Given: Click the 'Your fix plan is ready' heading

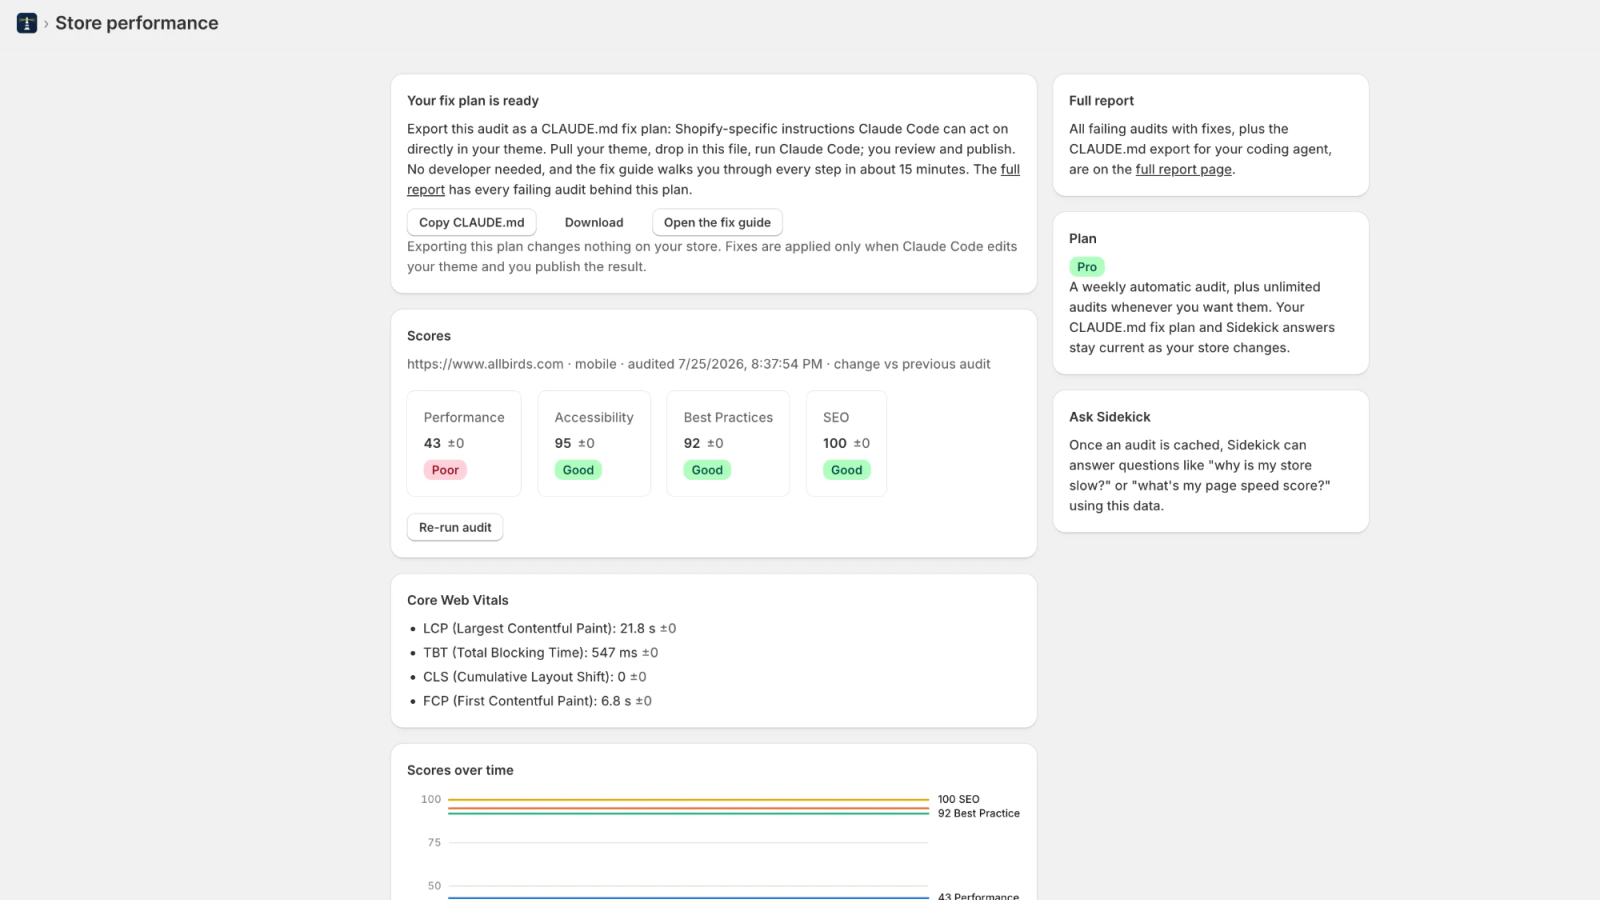Looking at the screenshot, I should pos(473,101).
